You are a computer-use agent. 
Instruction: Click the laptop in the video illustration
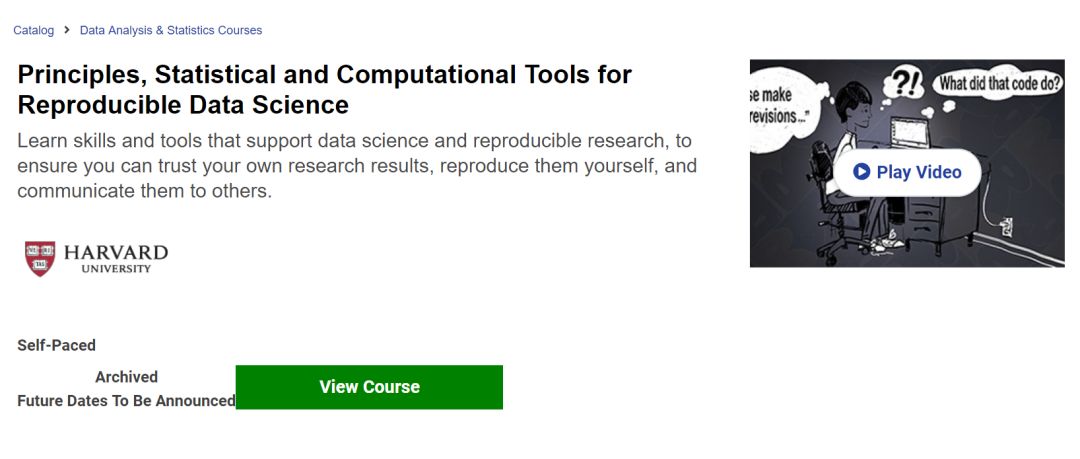click(909, 134)
